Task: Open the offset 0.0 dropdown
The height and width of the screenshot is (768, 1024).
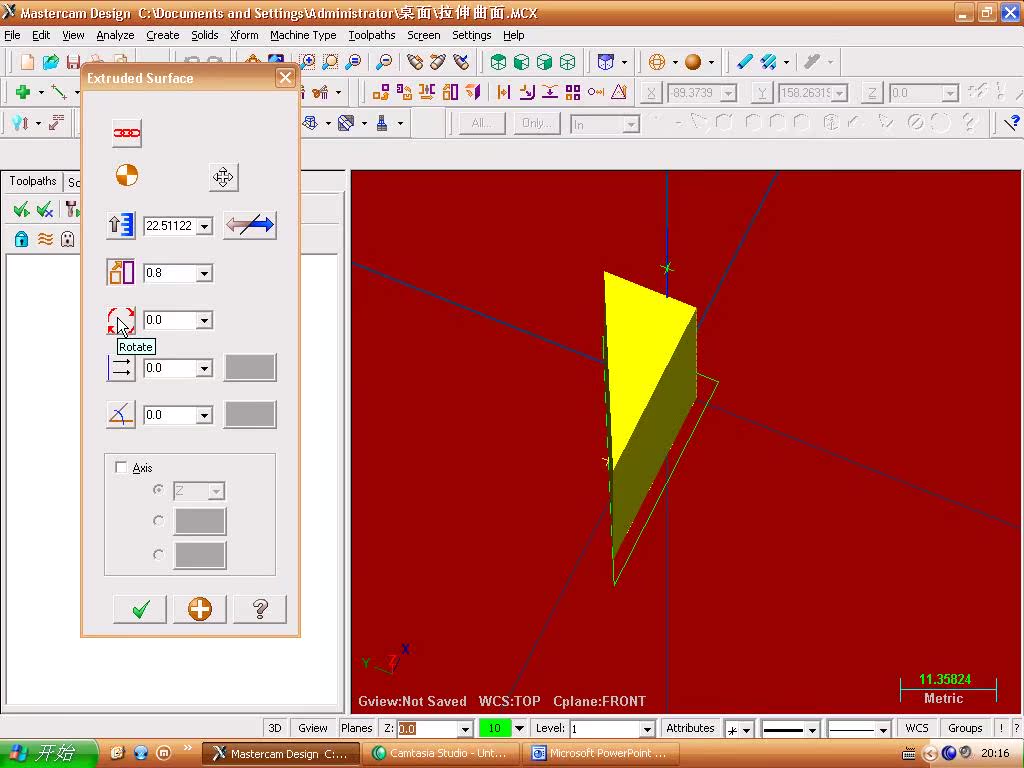Action: 204,368
